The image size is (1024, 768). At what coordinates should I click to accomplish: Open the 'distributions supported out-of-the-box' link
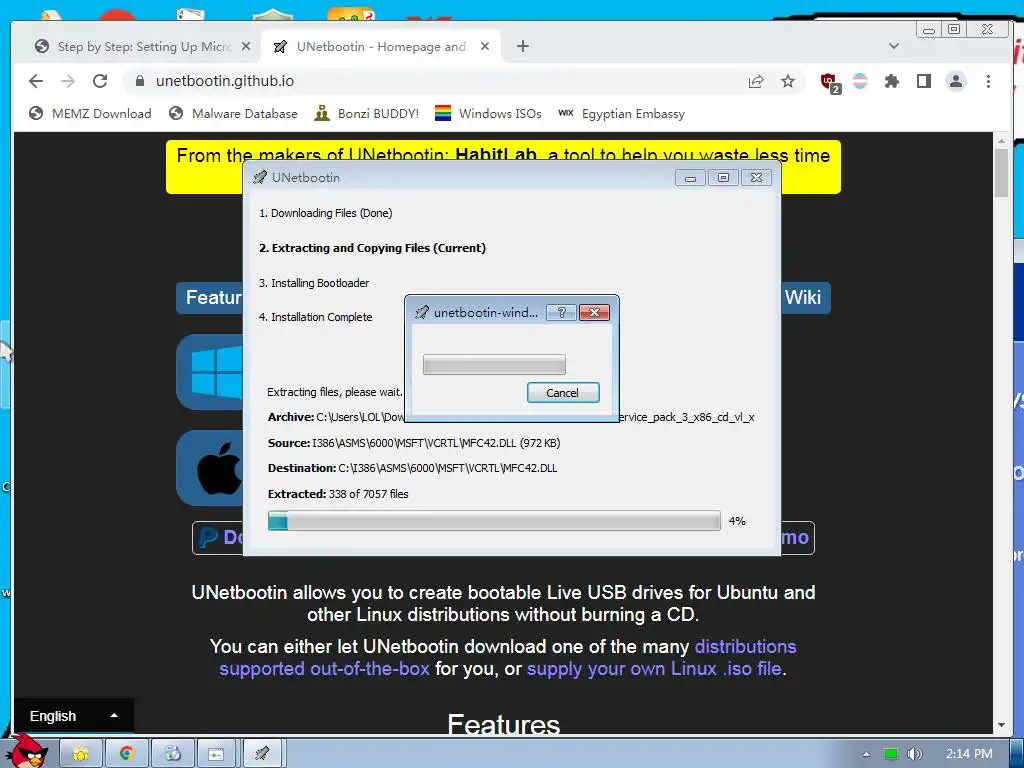pyautogui.click(x=507, y=658)
